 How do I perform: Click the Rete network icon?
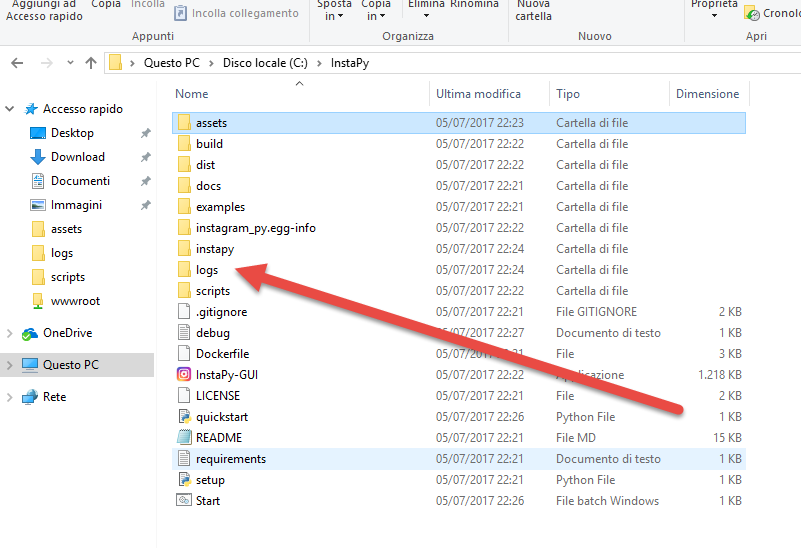[x=30, y=397]
